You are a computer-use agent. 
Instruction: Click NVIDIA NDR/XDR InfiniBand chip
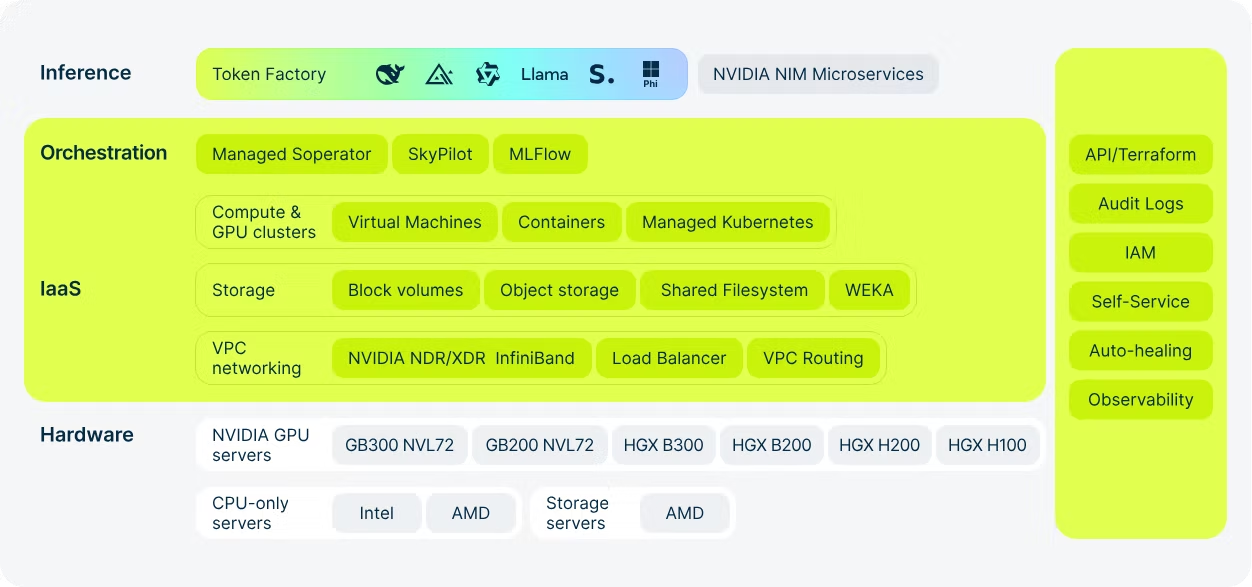click(461, 358)
